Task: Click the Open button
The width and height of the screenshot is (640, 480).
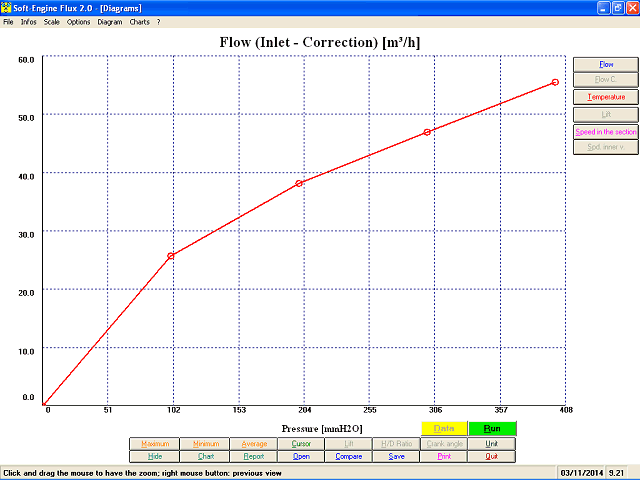Action: (301, 456)
